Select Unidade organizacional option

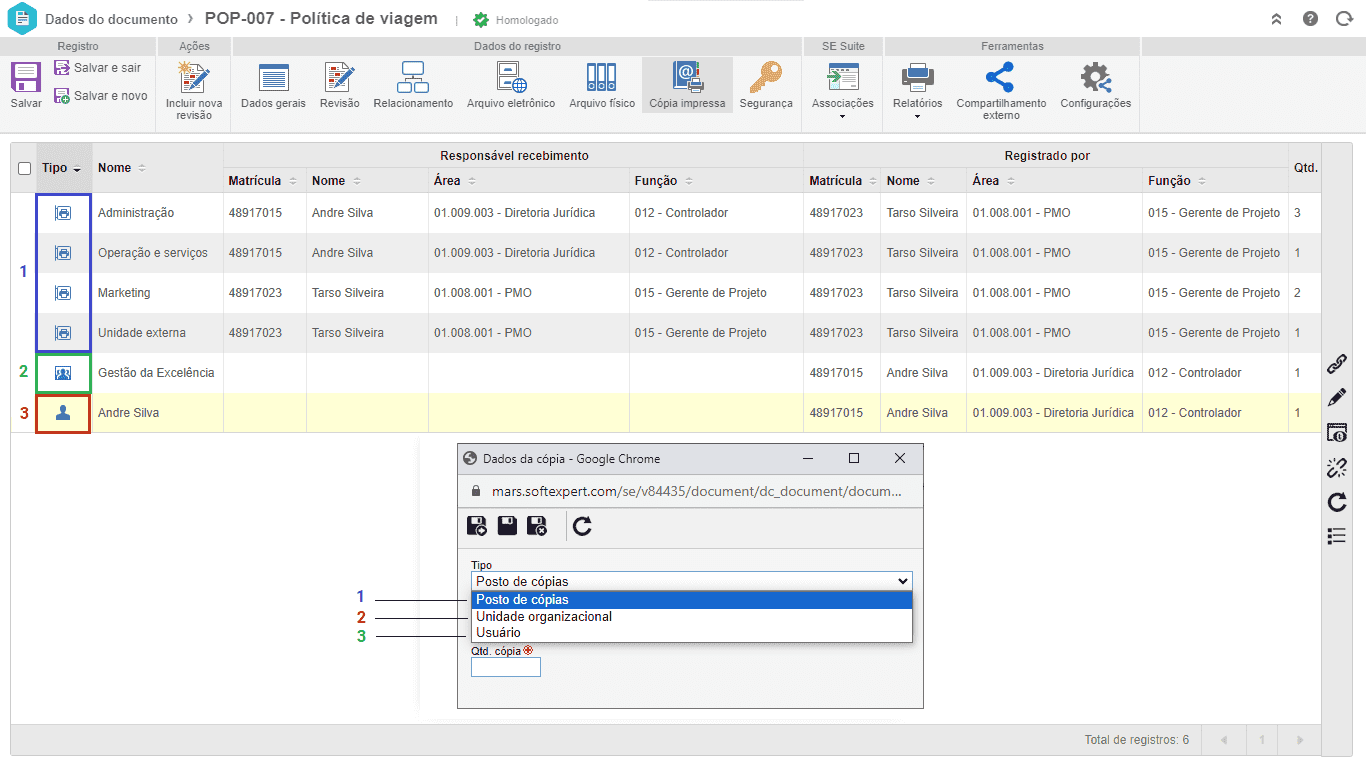point(544,617)
